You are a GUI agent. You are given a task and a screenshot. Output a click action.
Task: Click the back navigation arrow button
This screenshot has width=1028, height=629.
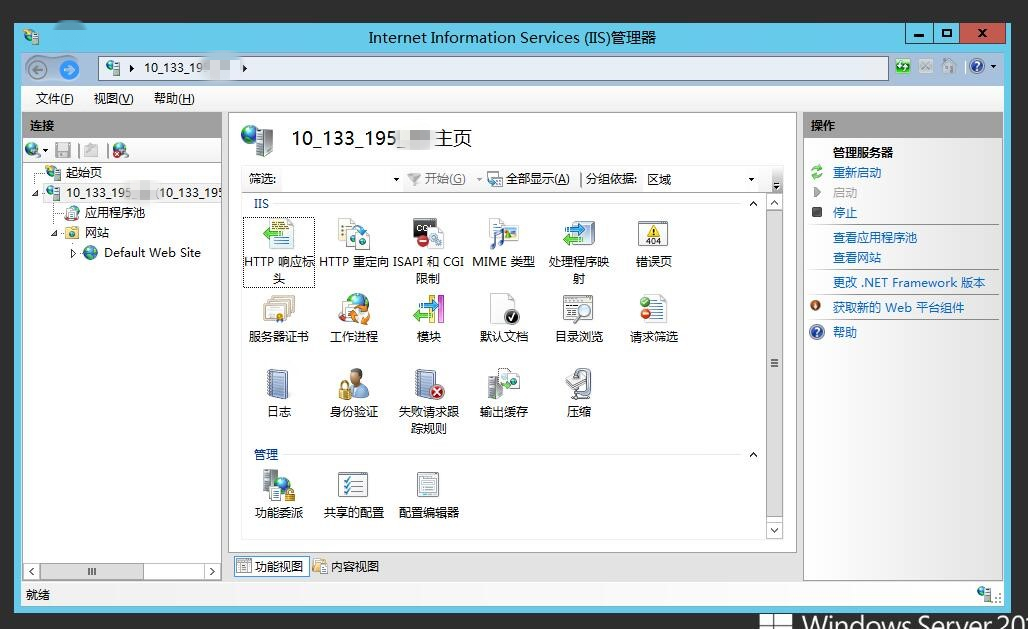[x=37, y=69]
